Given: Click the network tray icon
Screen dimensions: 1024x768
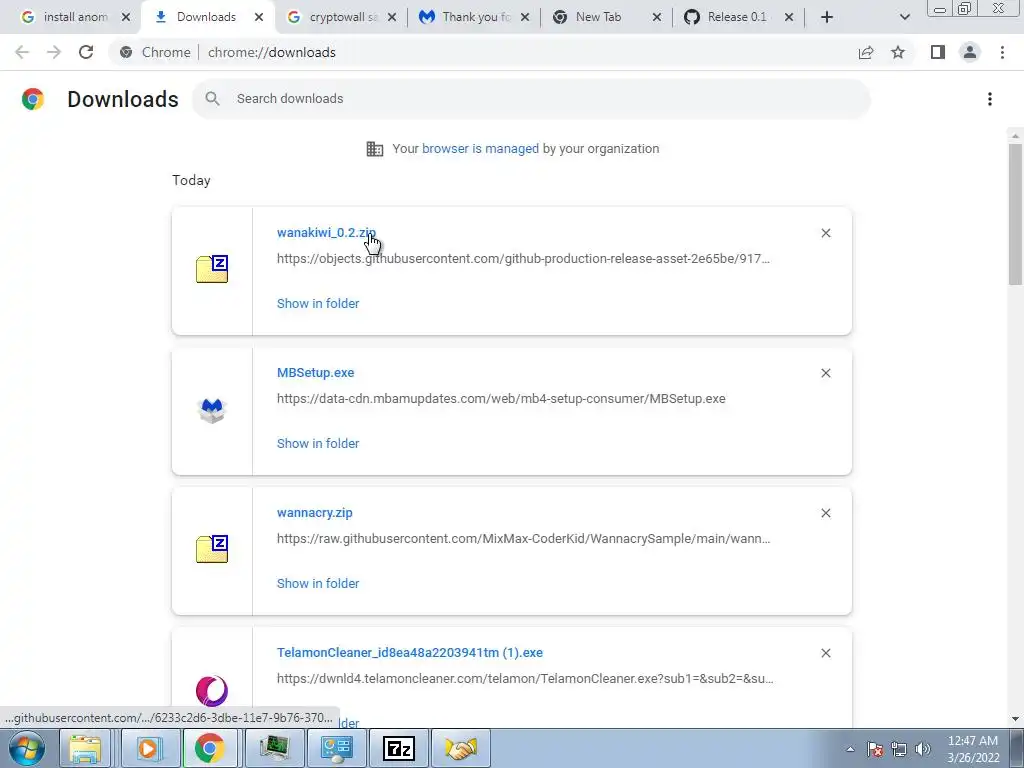Looking at the screenshot, I should point(899,749).
